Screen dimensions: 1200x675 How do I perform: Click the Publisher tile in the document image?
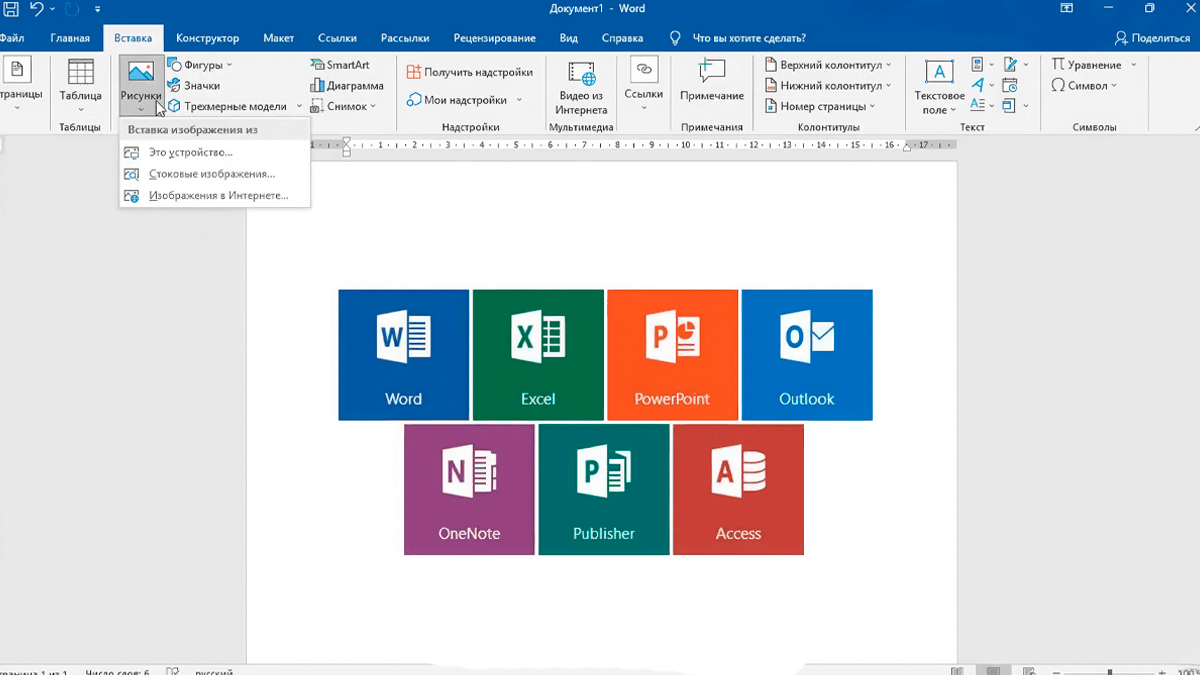604,489
